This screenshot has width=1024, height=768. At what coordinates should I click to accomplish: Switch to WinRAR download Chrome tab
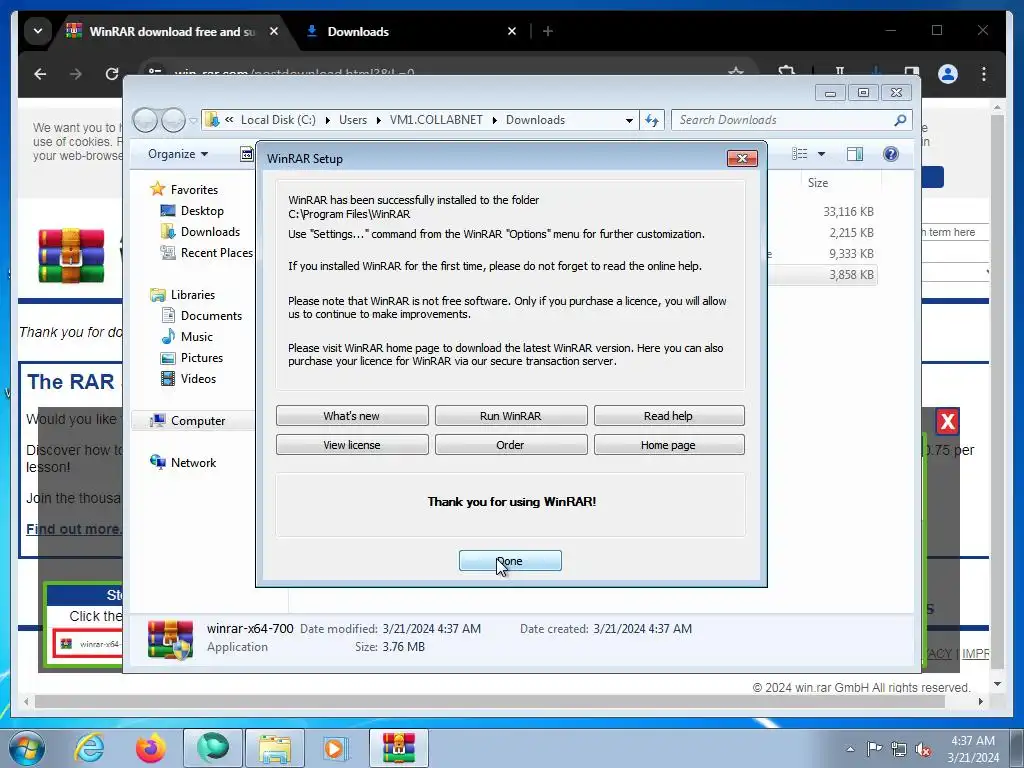(x=172, y=31)
